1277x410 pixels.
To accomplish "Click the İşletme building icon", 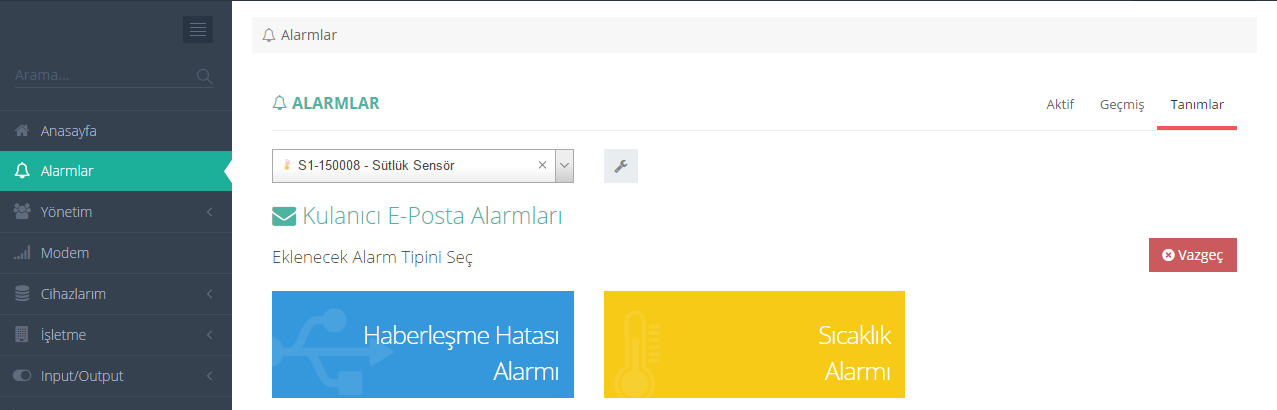I will (x=21, y=335).
